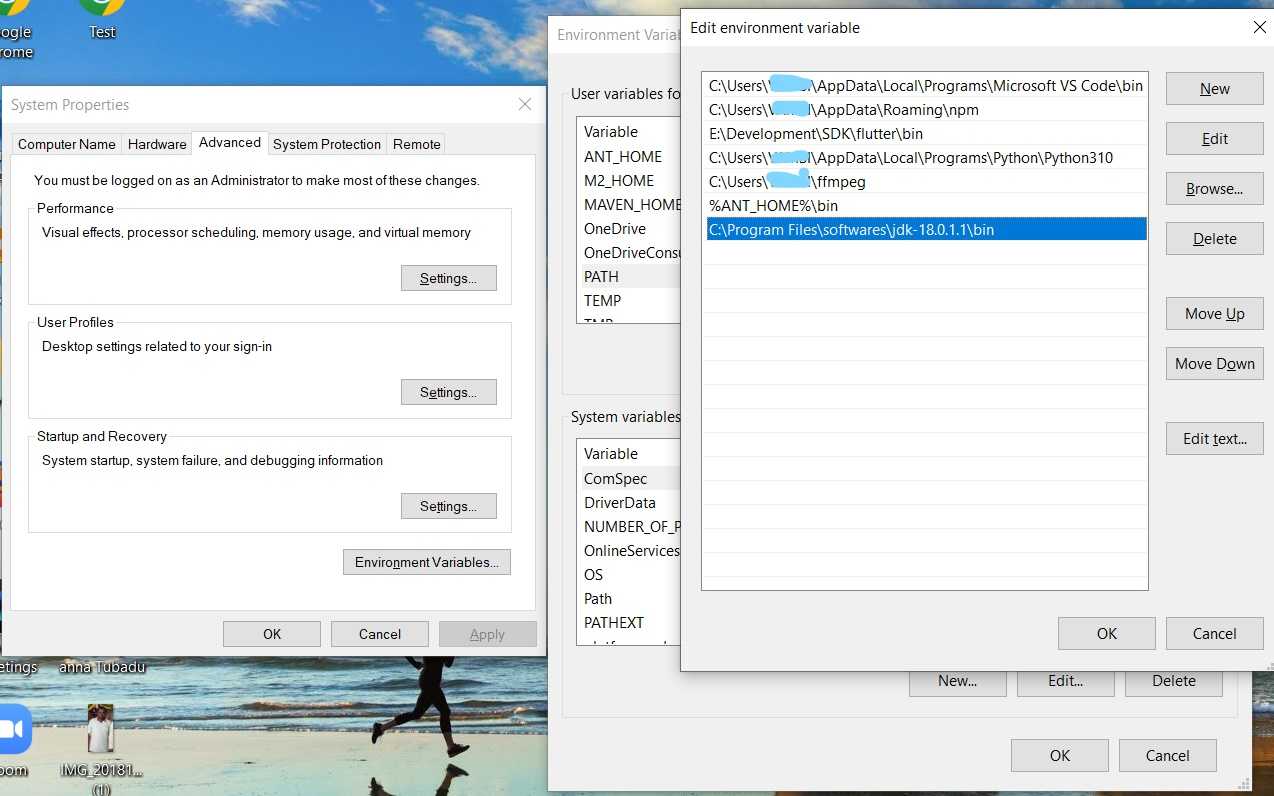The height and width of the screenshot is (796, 1274).
Task: Select DriverData system variable
Action: [620, 502]
